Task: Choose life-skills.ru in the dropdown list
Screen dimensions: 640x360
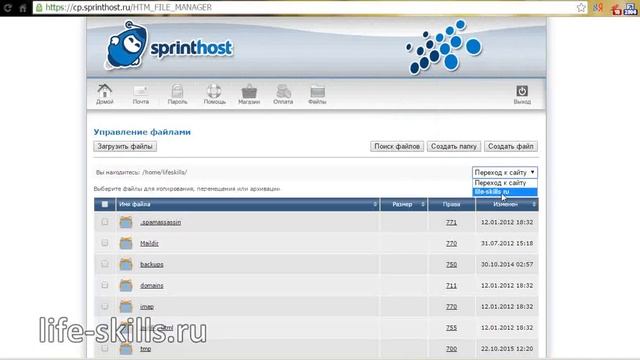Action: (x=504, y=192)
